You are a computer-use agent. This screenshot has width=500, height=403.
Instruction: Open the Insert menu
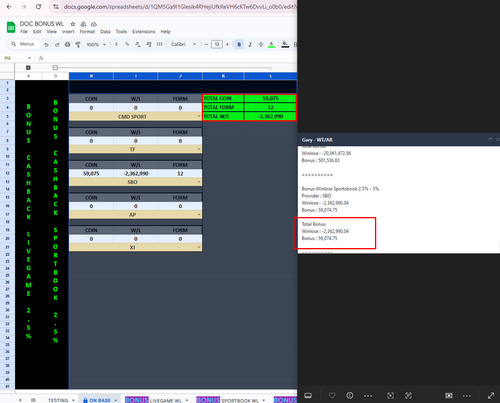pyautogui.click(x=68, y=32)
